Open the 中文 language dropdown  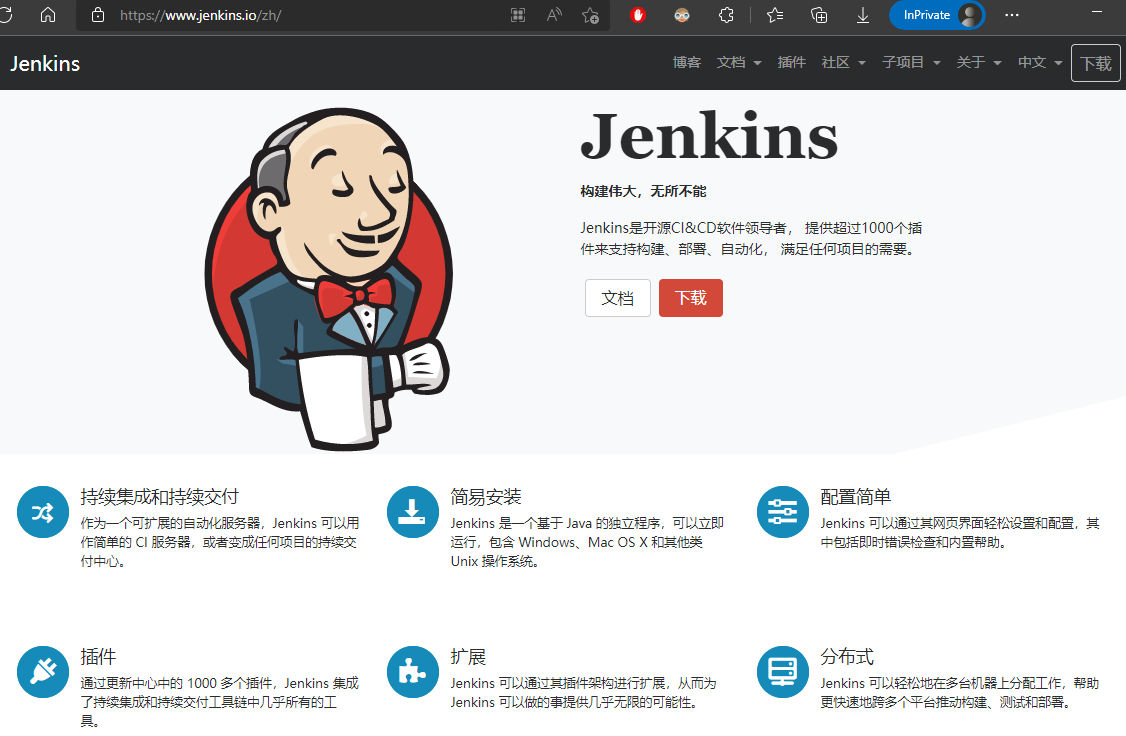1040,62
